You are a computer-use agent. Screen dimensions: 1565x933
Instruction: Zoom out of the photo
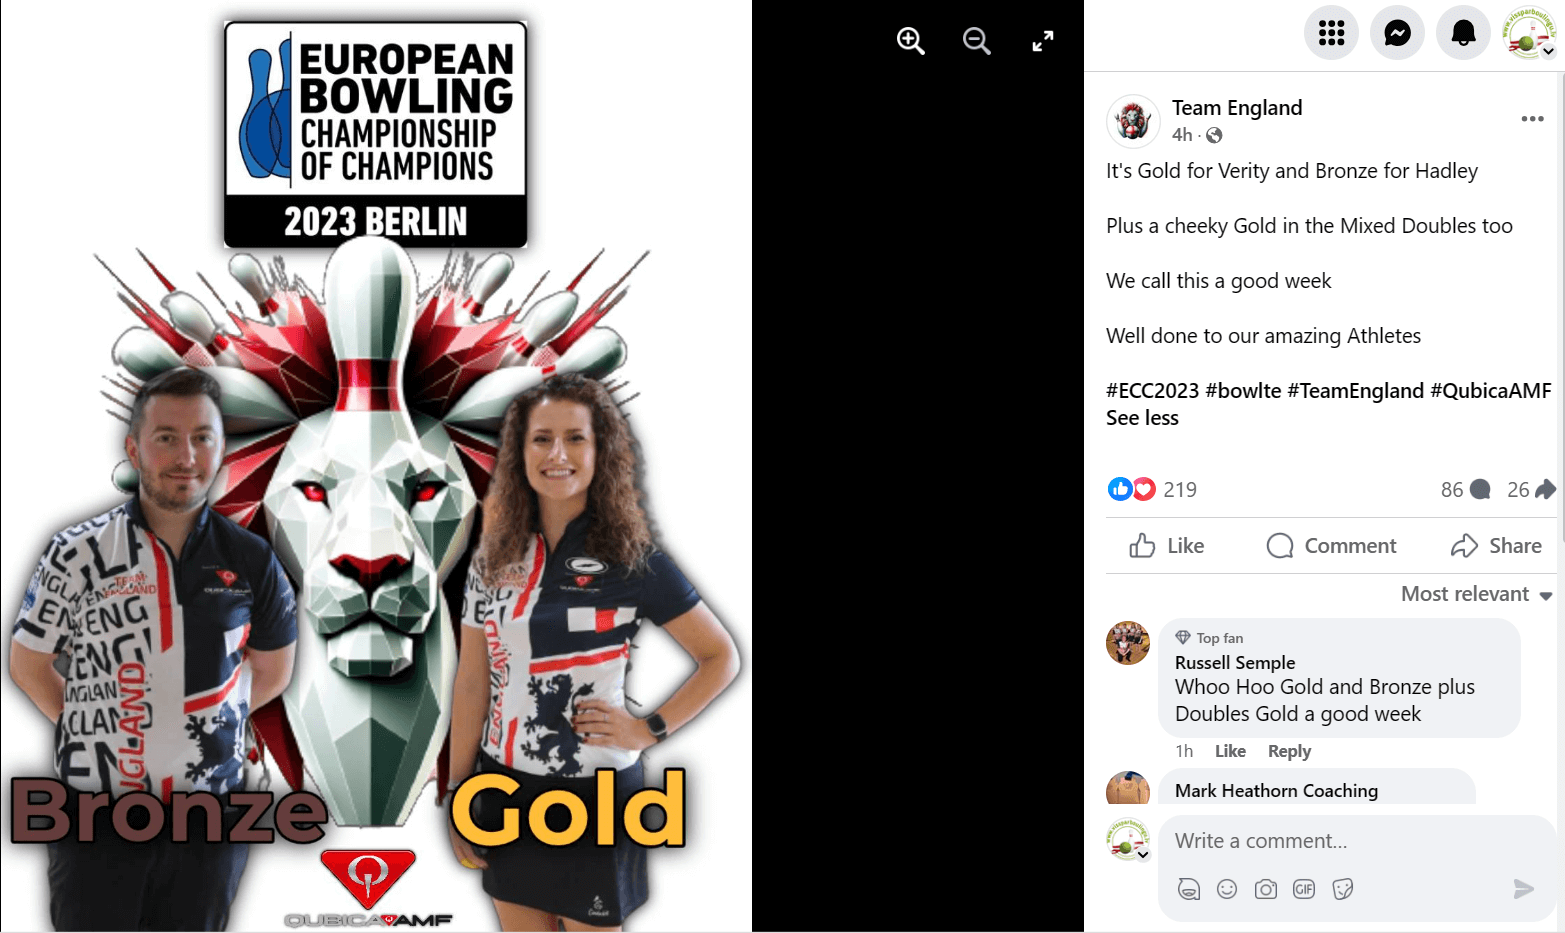click(976, 41)
